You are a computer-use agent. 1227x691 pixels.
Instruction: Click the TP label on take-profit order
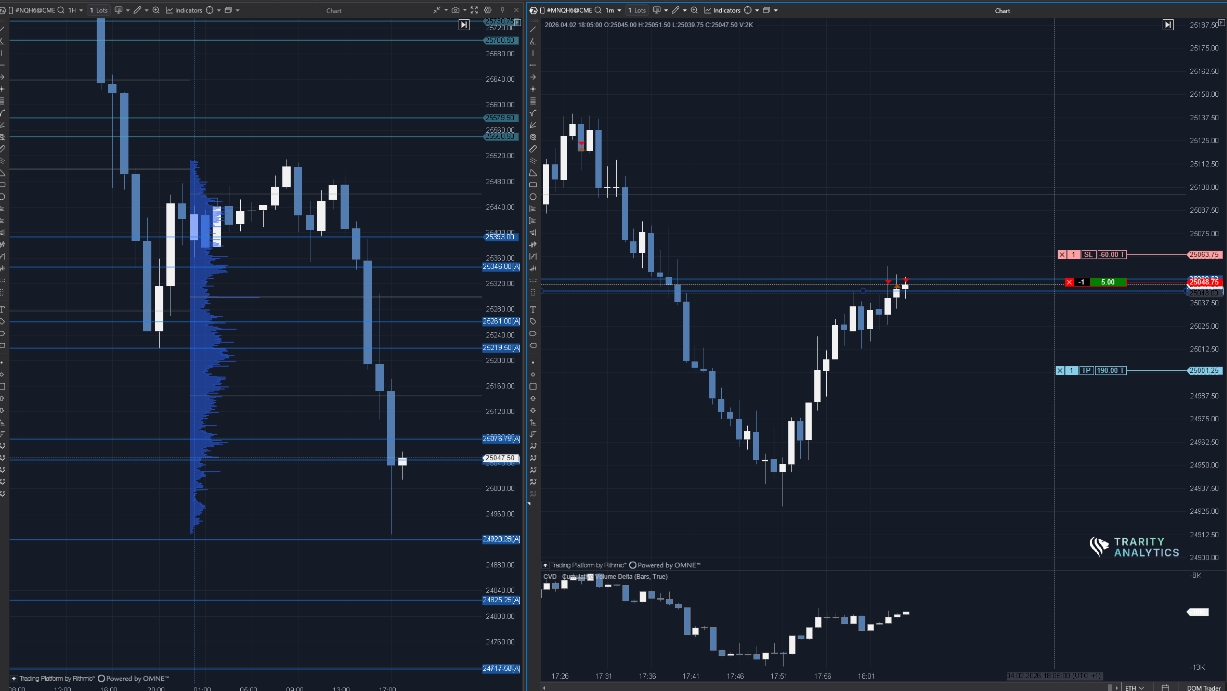click(1087, 371)
